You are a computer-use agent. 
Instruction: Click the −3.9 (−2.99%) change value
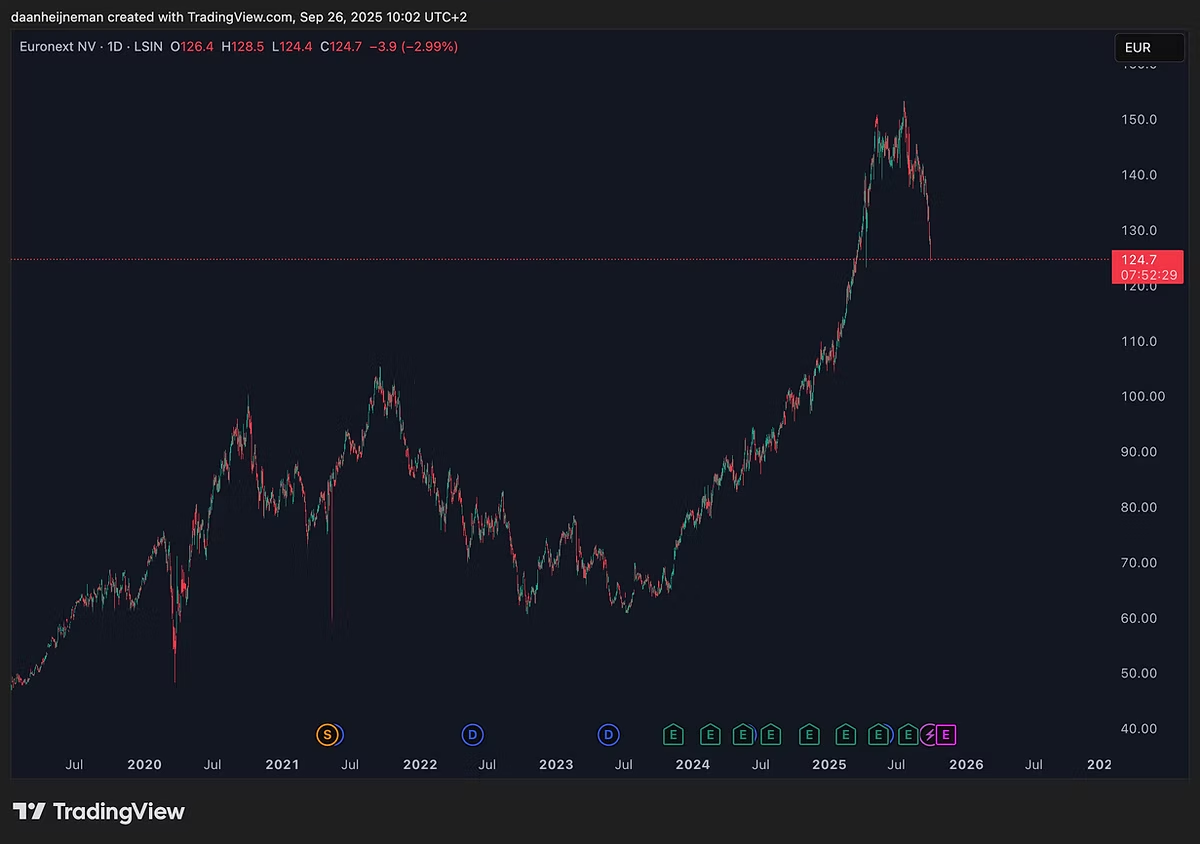415,46
